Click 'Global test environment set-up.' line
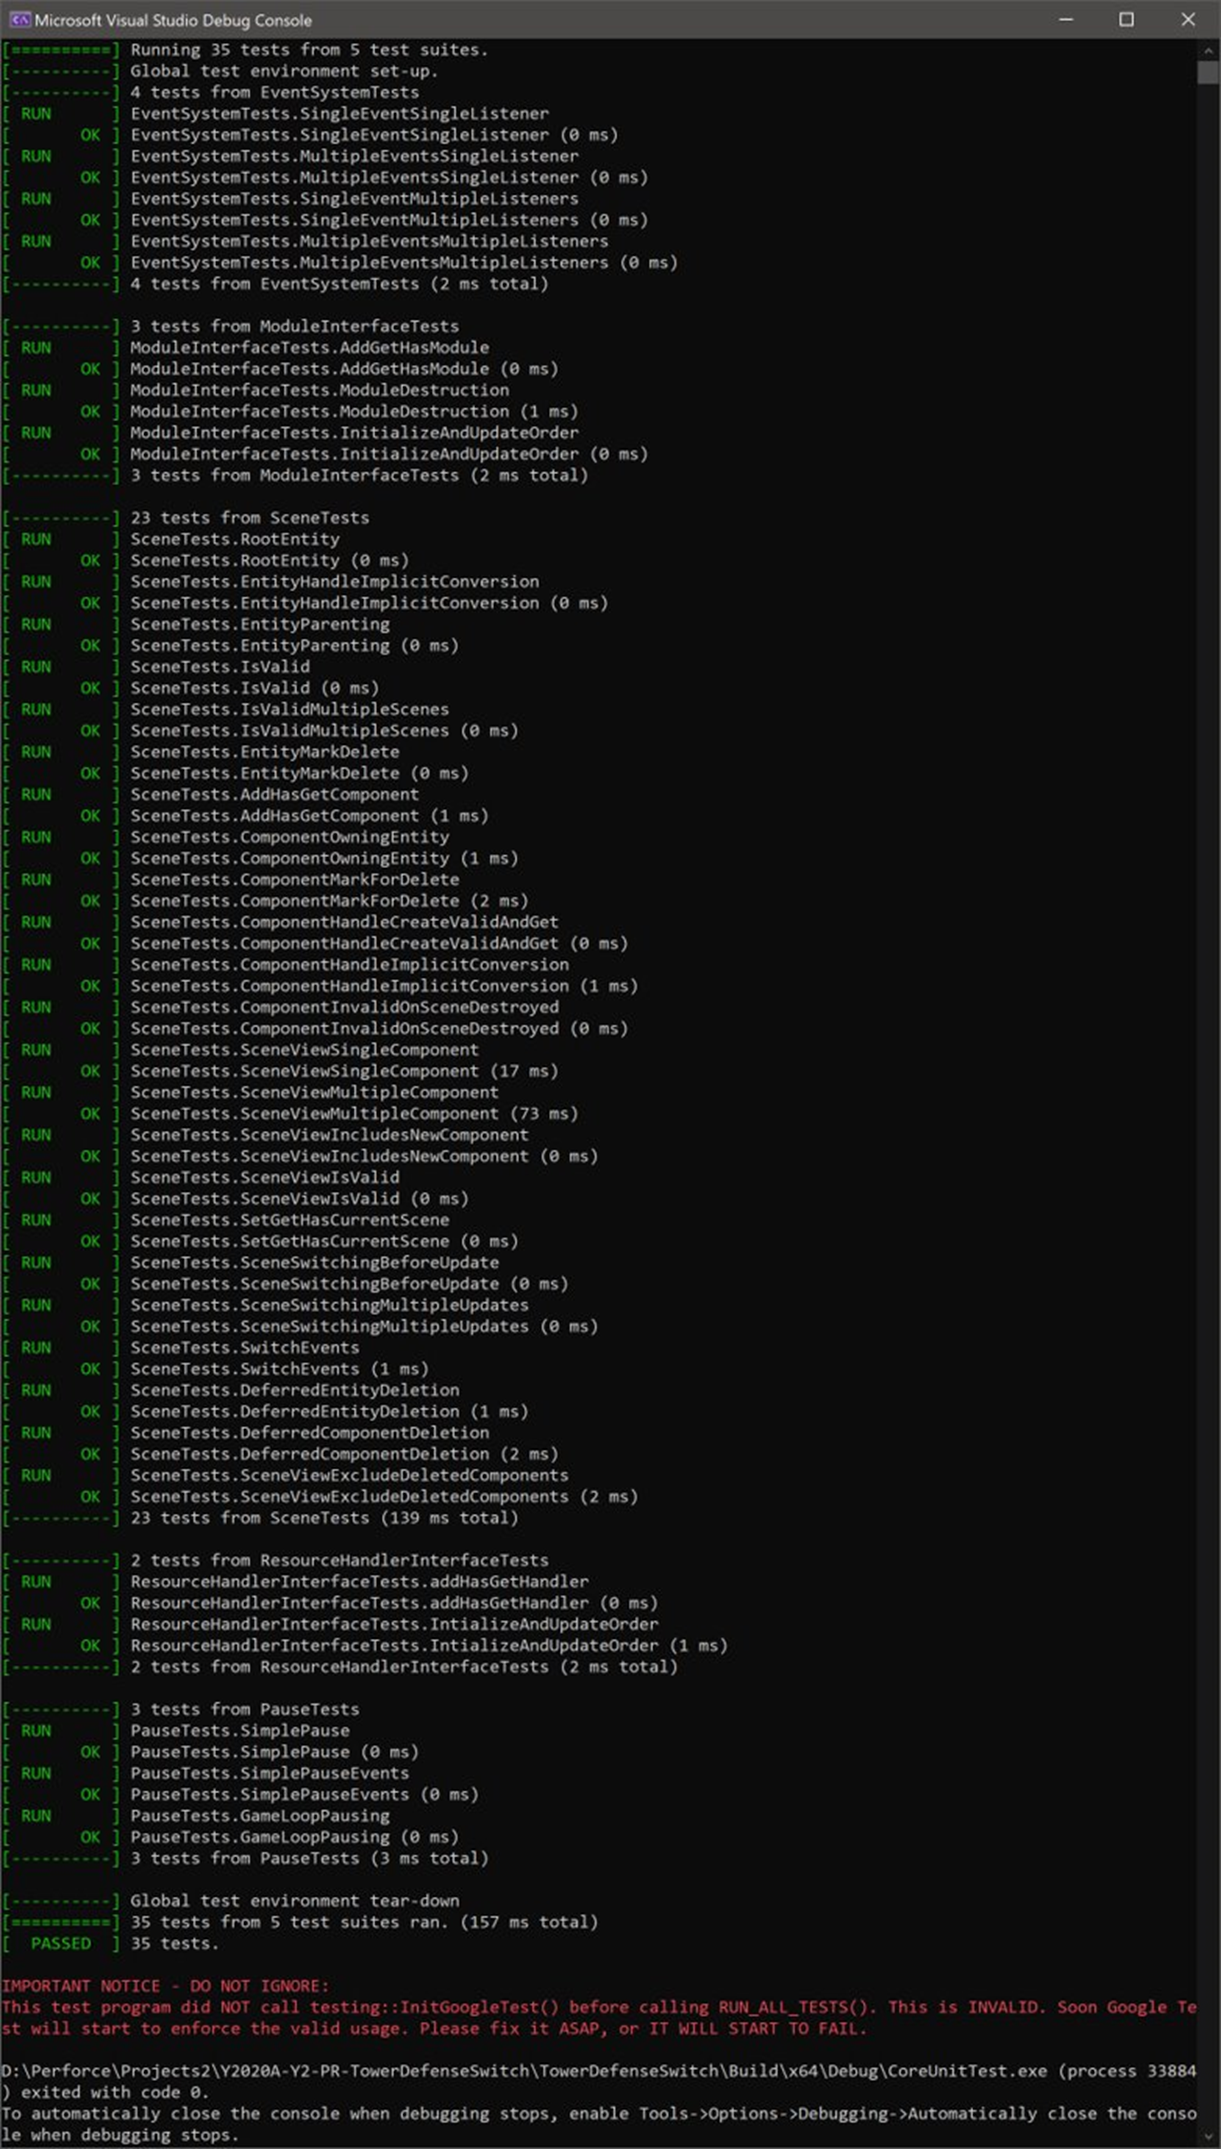This screenshot has width=1221, height=2149. click(x=284, y=71)
